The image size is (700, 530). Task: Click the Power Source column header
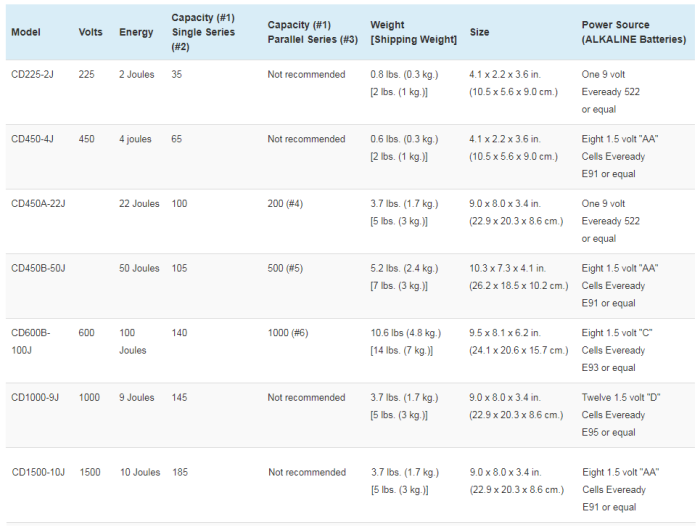(633, 32)
